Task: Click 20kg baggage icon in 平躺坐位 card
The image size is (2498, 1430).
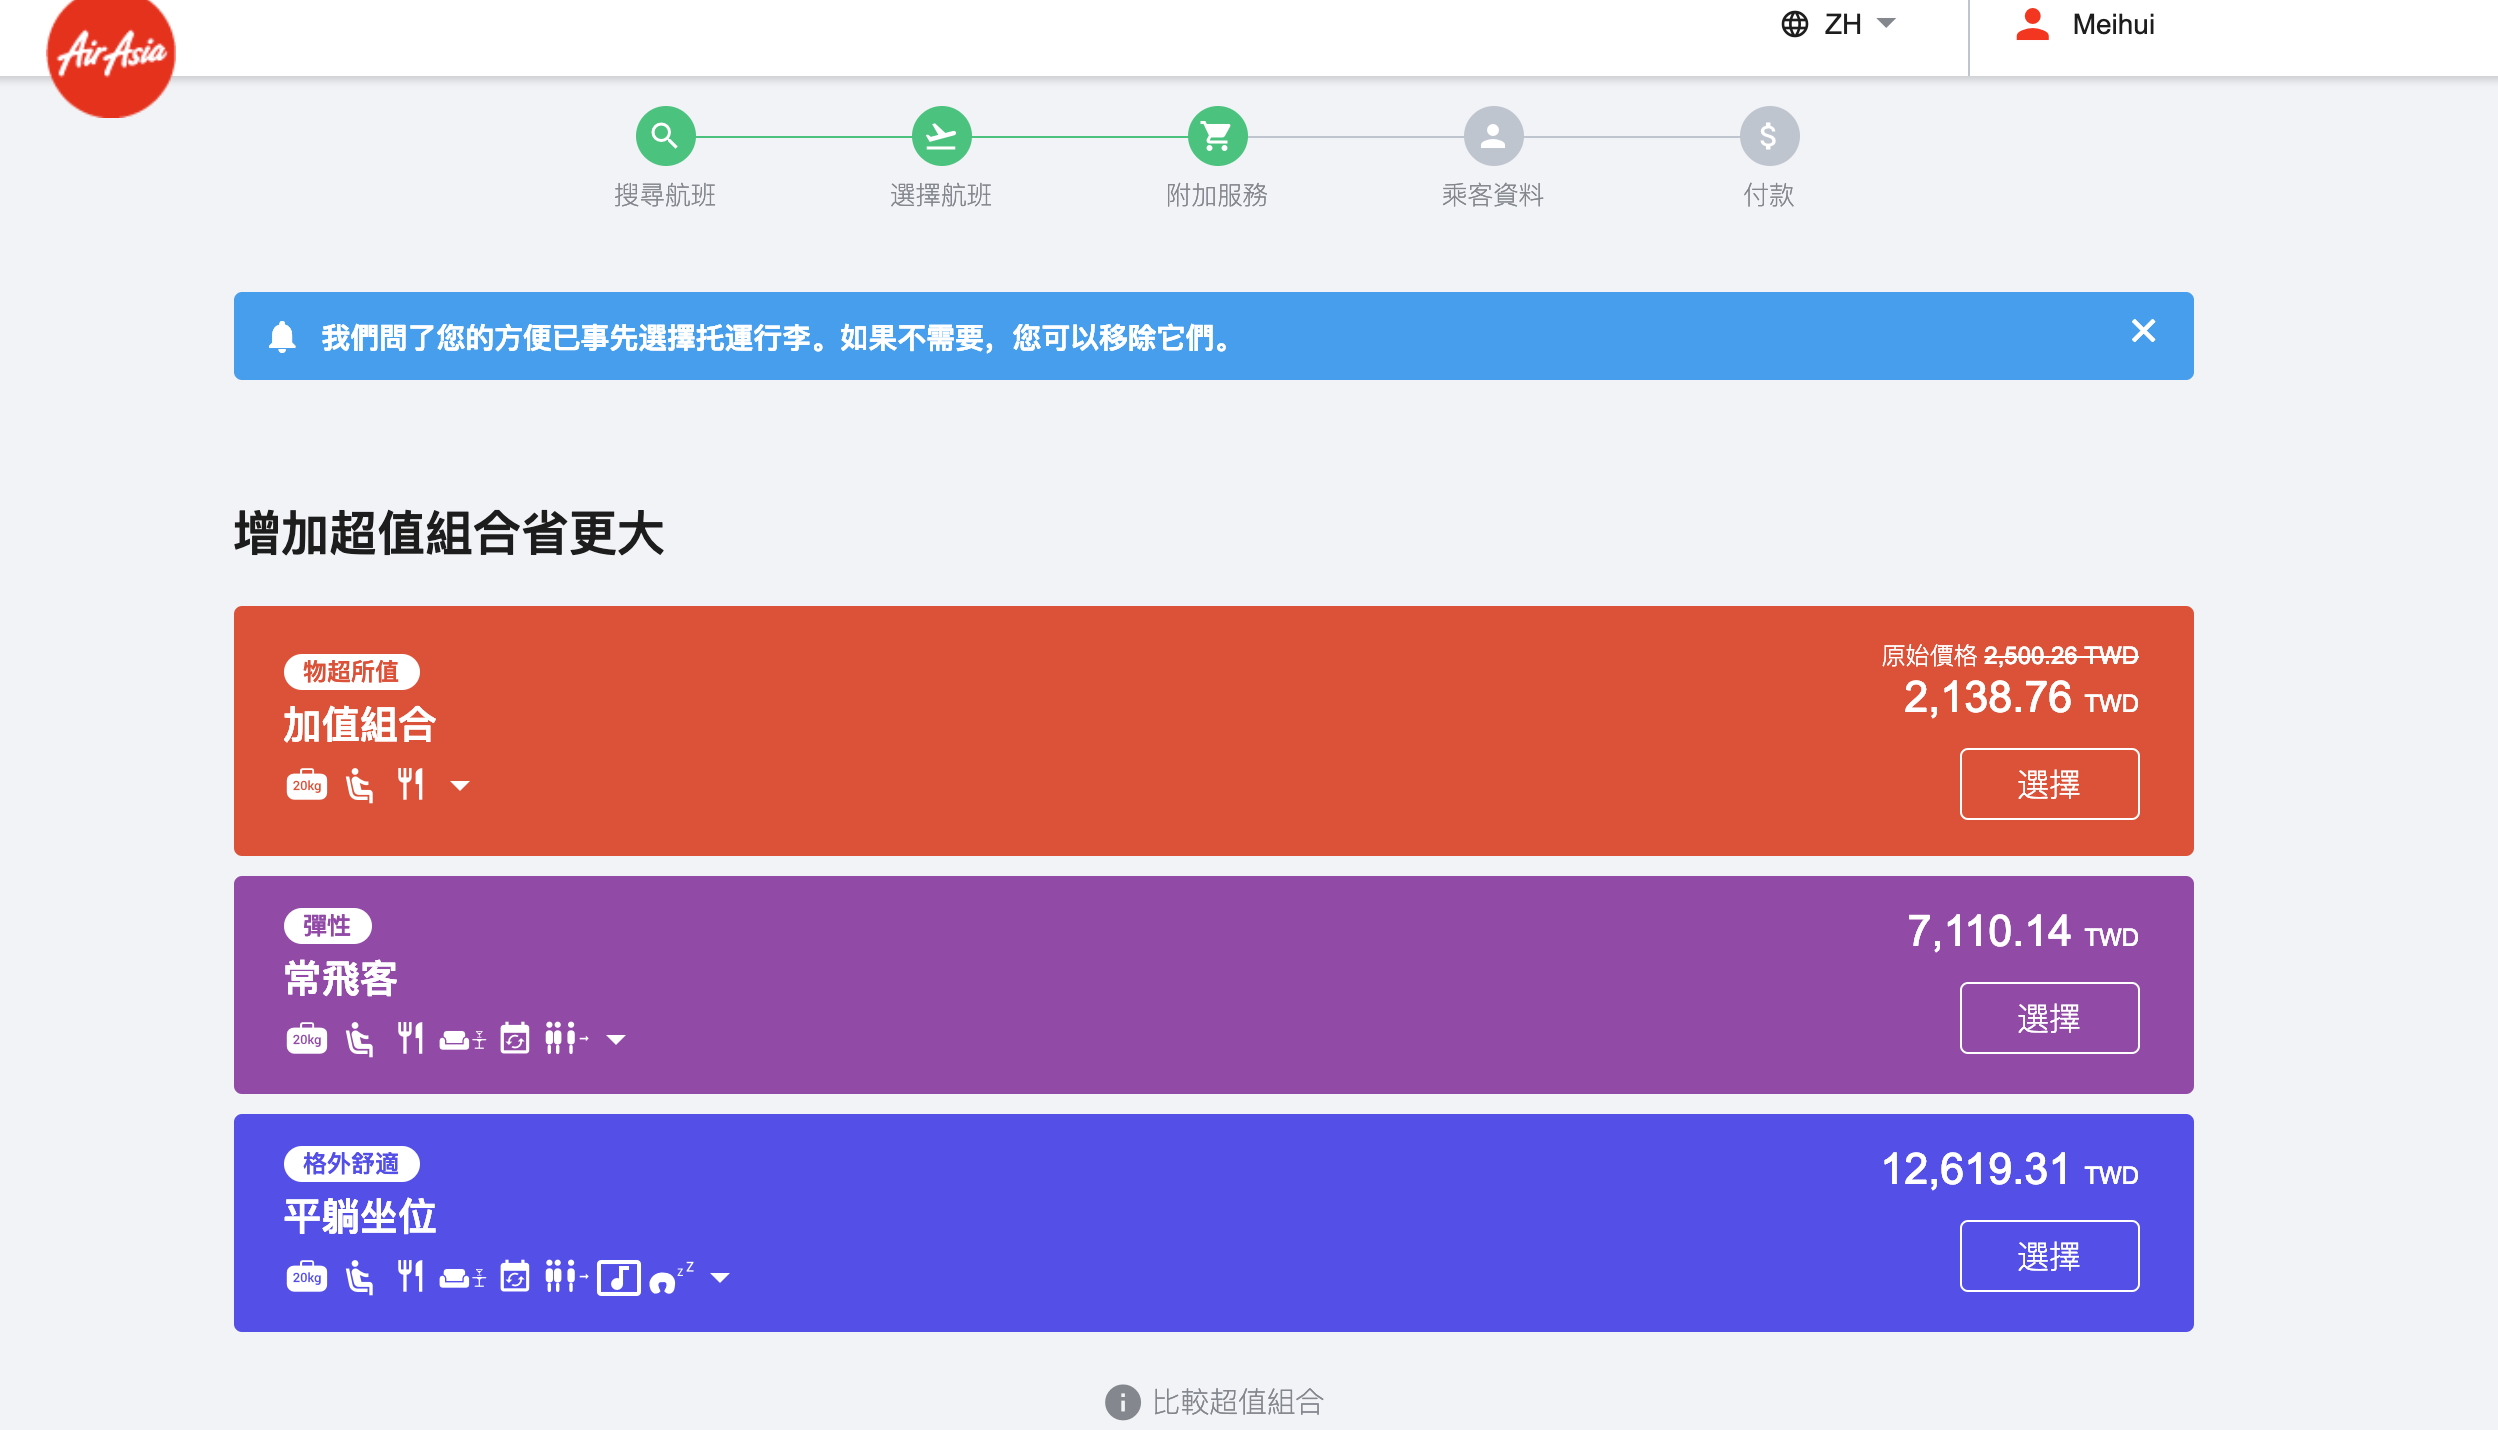Action: click(307, 1277)
